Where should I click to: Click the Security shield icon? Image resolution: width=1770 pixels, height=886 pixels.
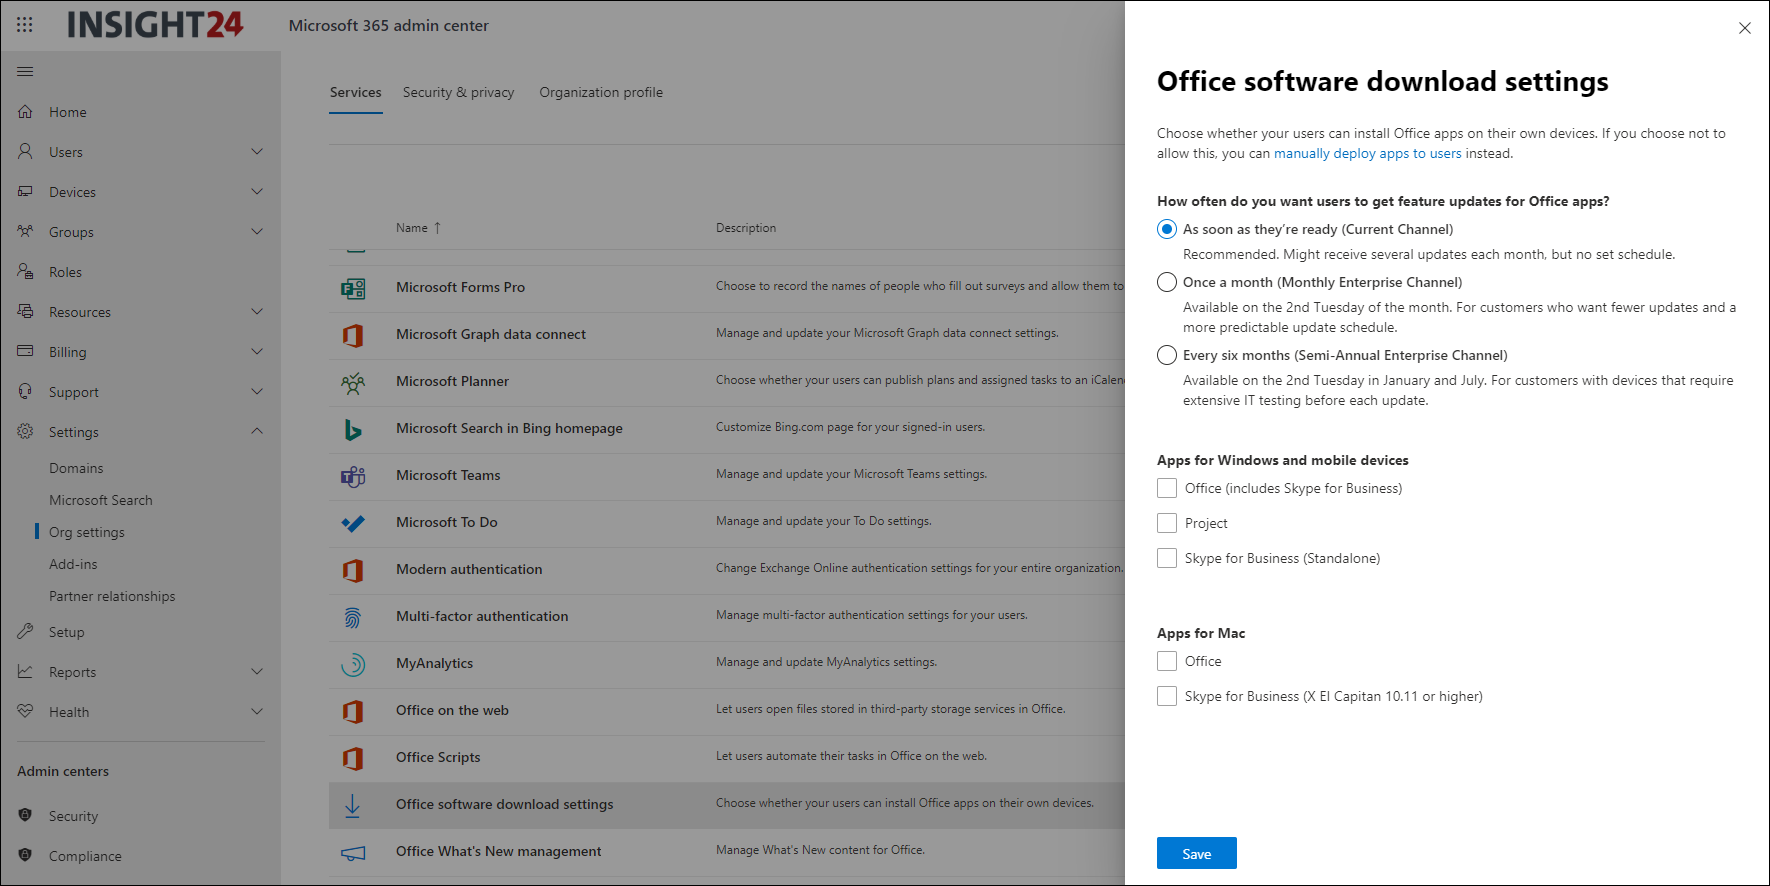[26, 815]
